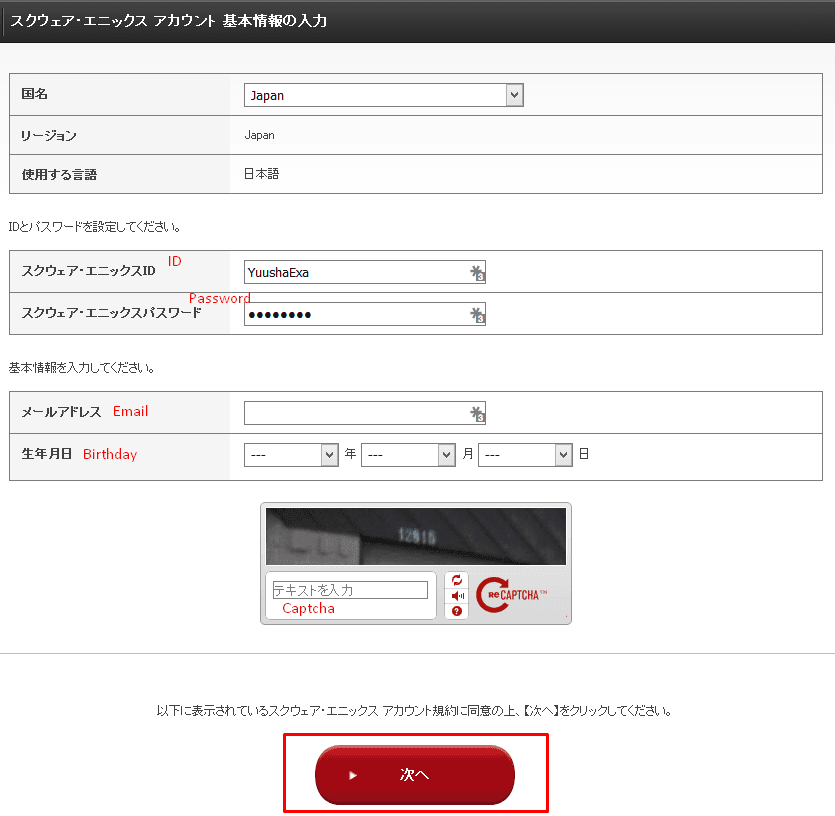This screenshot has width=835, height=816.
Task: Click the スクウェア・エニックスパスワード label
Action: coord(111,313)
